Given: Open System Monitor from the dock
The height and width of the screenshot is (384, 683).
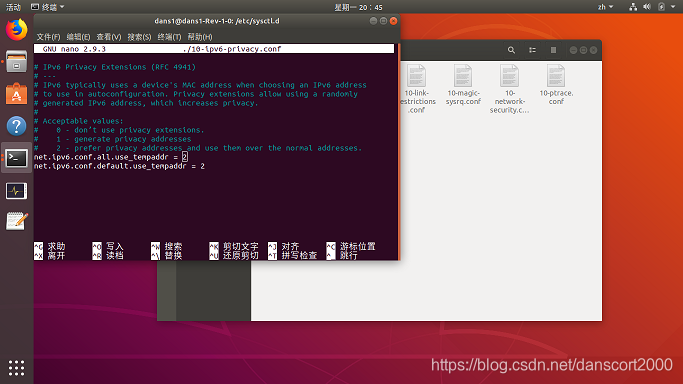Looking at the screenshot, I should pyautogui.click(x=17, y=191).
